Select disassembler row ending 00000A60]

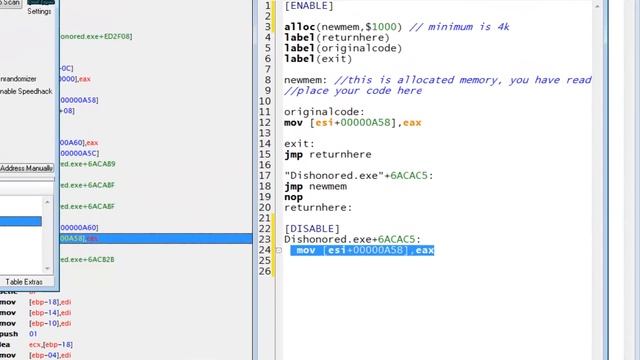click(x=79, y=227)
